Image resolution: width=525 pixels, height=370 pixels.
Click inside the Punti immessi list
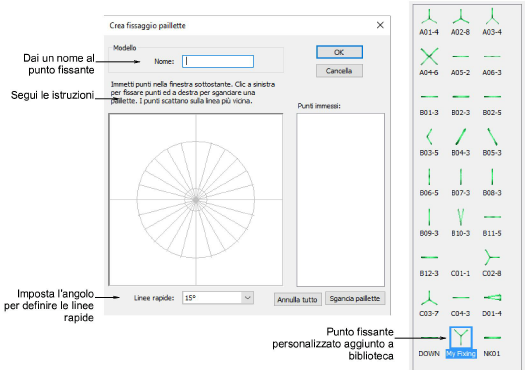pyautogui.click(x=341, y=200)
